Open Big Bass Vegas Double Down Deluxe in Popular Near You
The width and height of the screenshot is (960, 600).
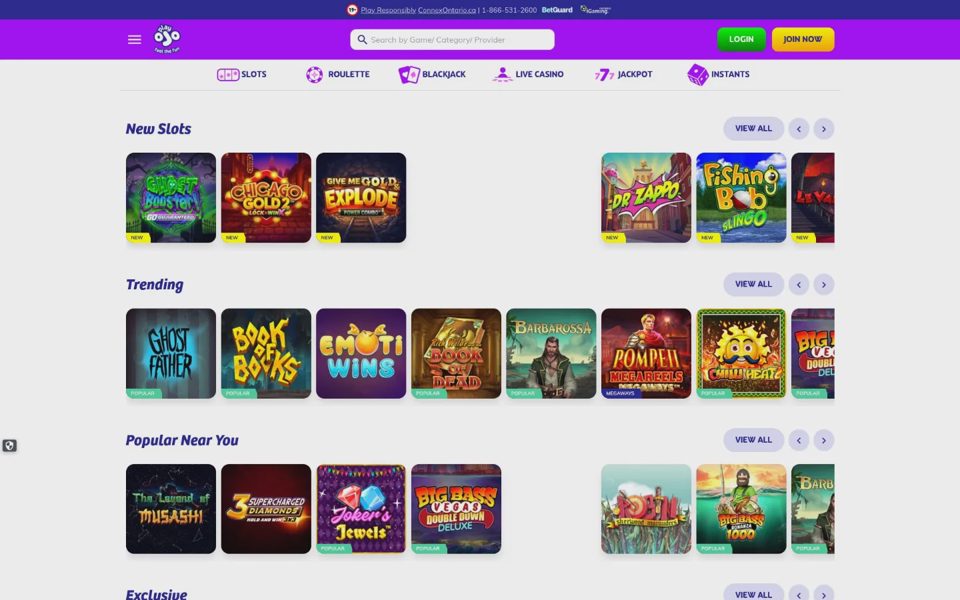[x=456, y=509]
